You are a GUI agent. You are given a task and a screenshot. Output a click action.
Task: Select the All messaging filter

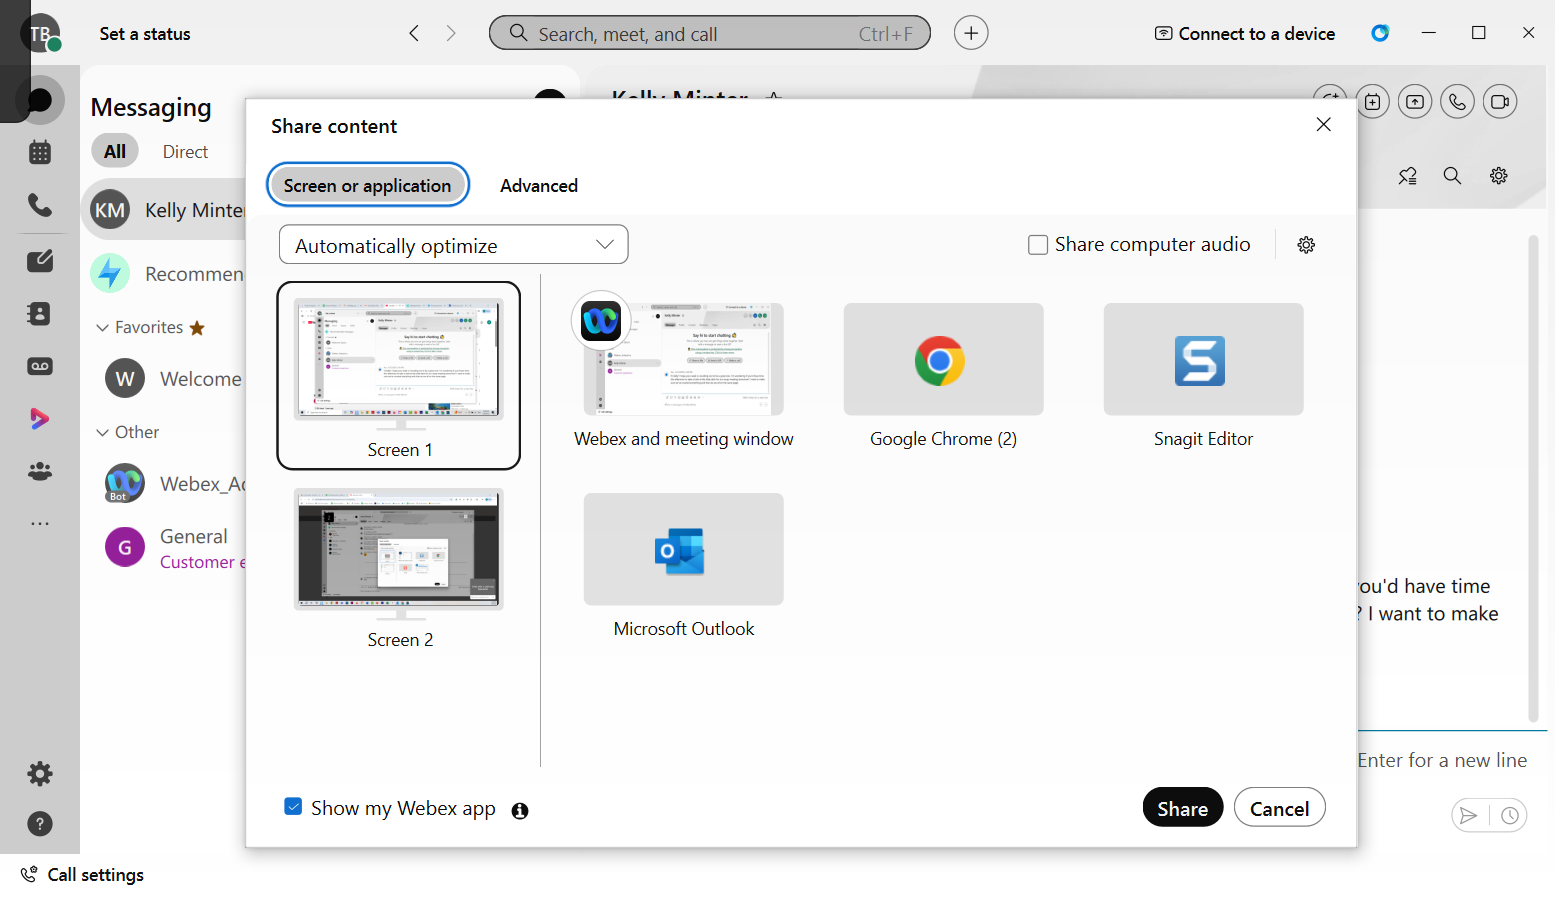(x=115, y=152)
